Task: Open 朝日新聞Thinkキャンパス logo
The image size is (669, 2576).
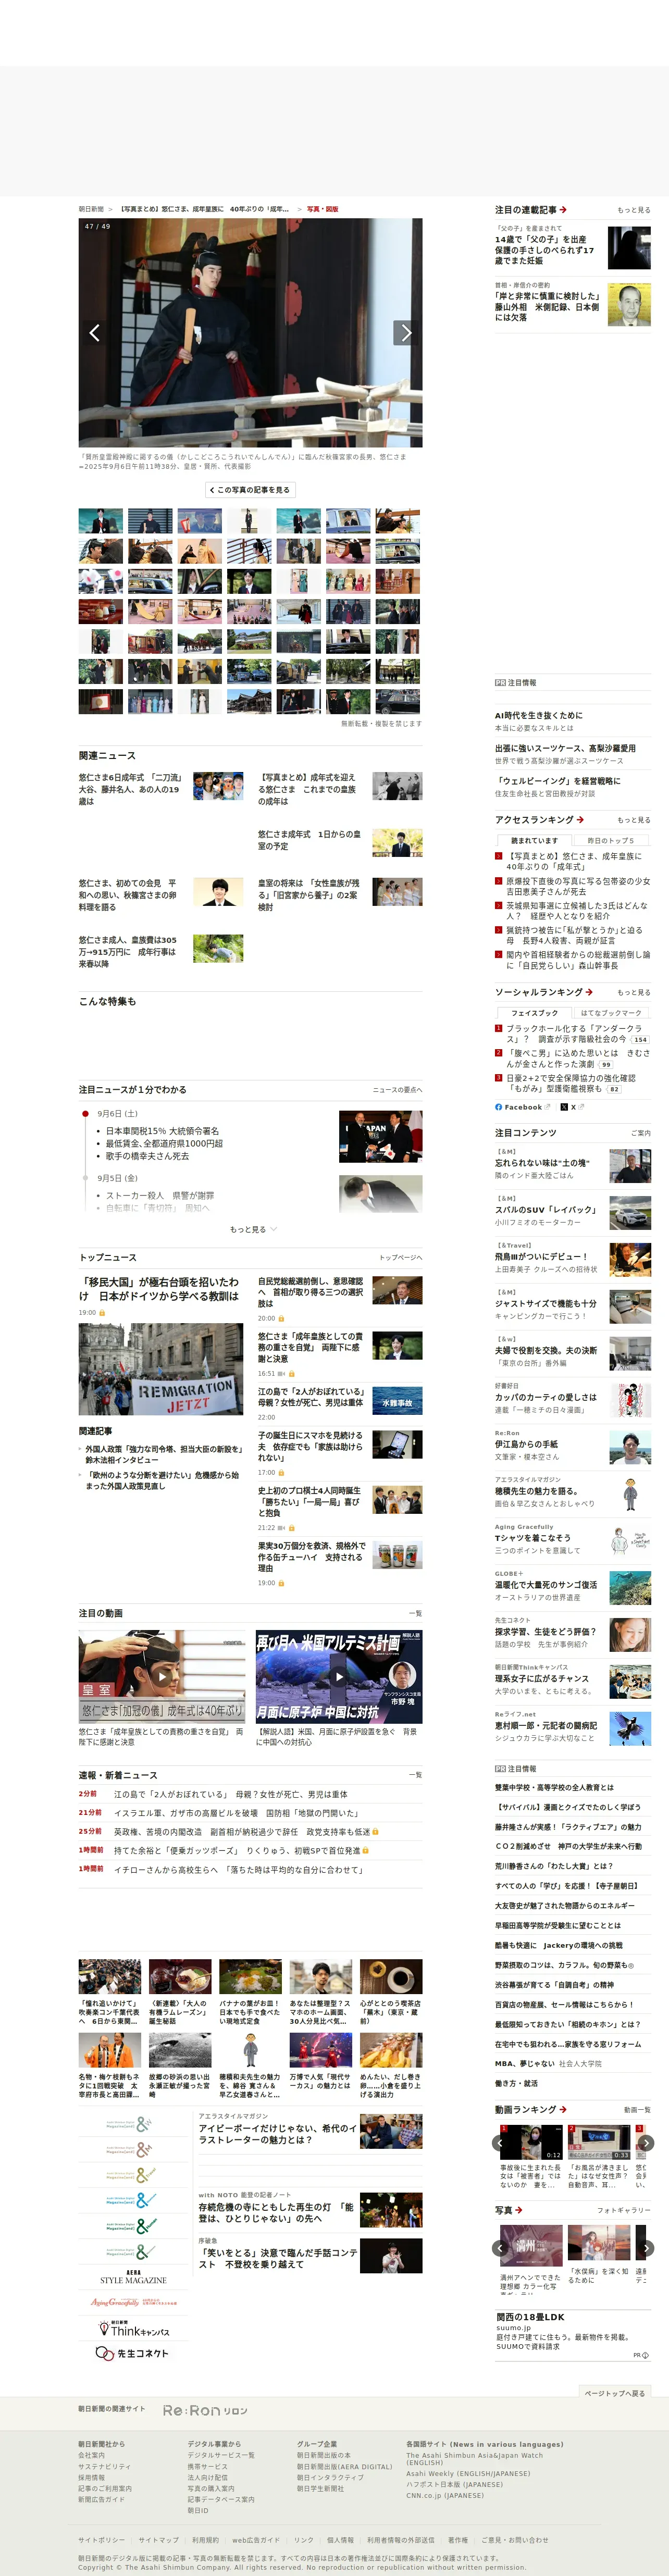Action: click(x=133, y=2328)
